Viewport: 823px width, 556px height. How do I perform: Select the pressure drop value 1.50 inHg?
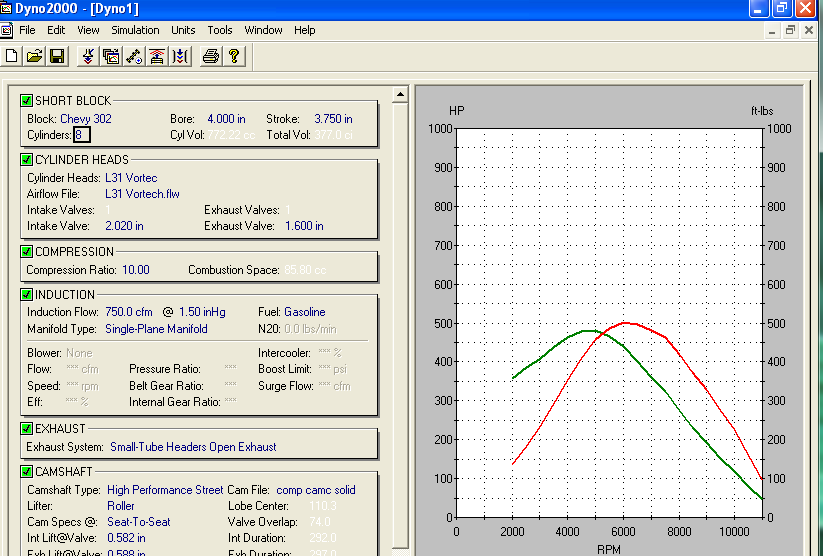click(202, 312)
